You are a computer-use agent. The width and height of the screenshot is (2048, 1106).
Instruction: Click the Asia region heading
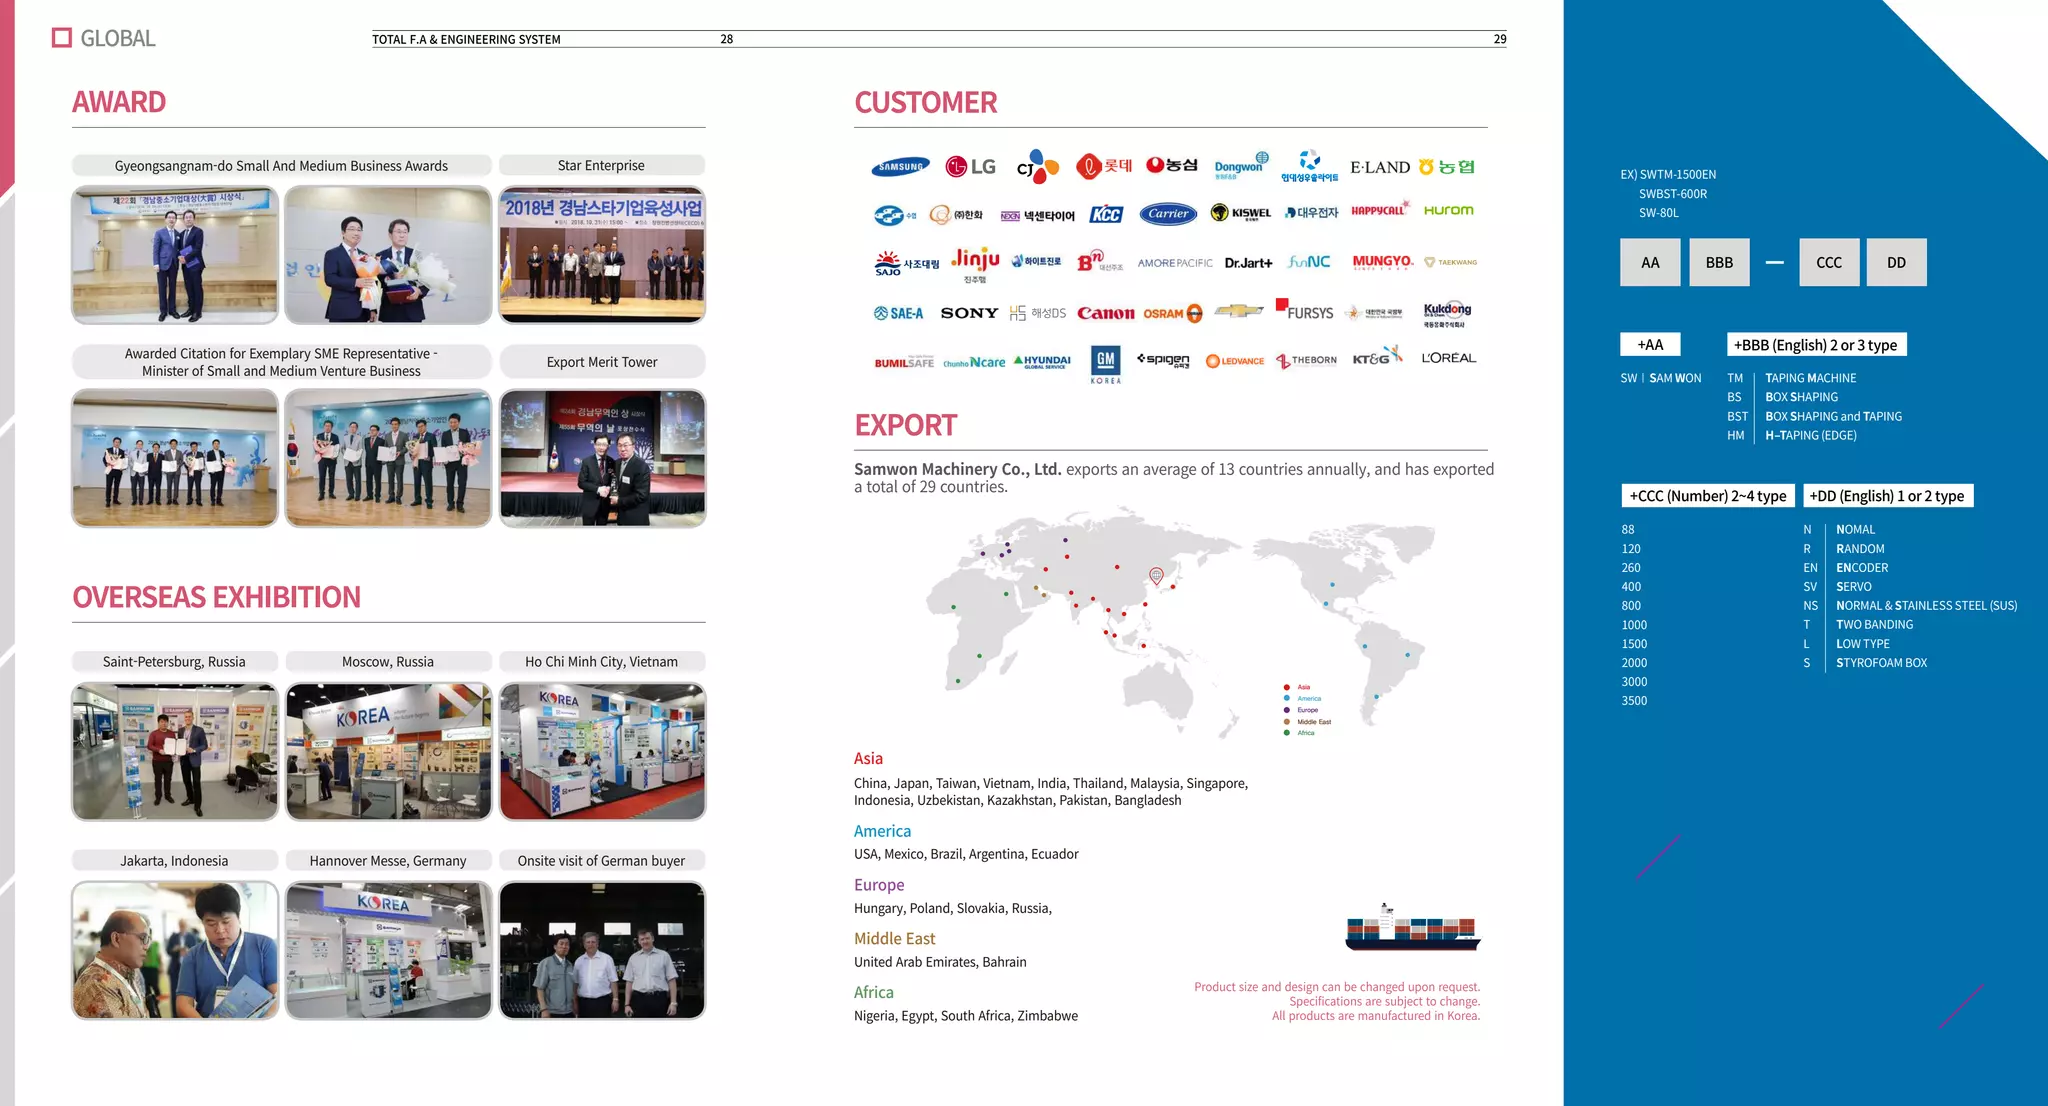(868, 759)
